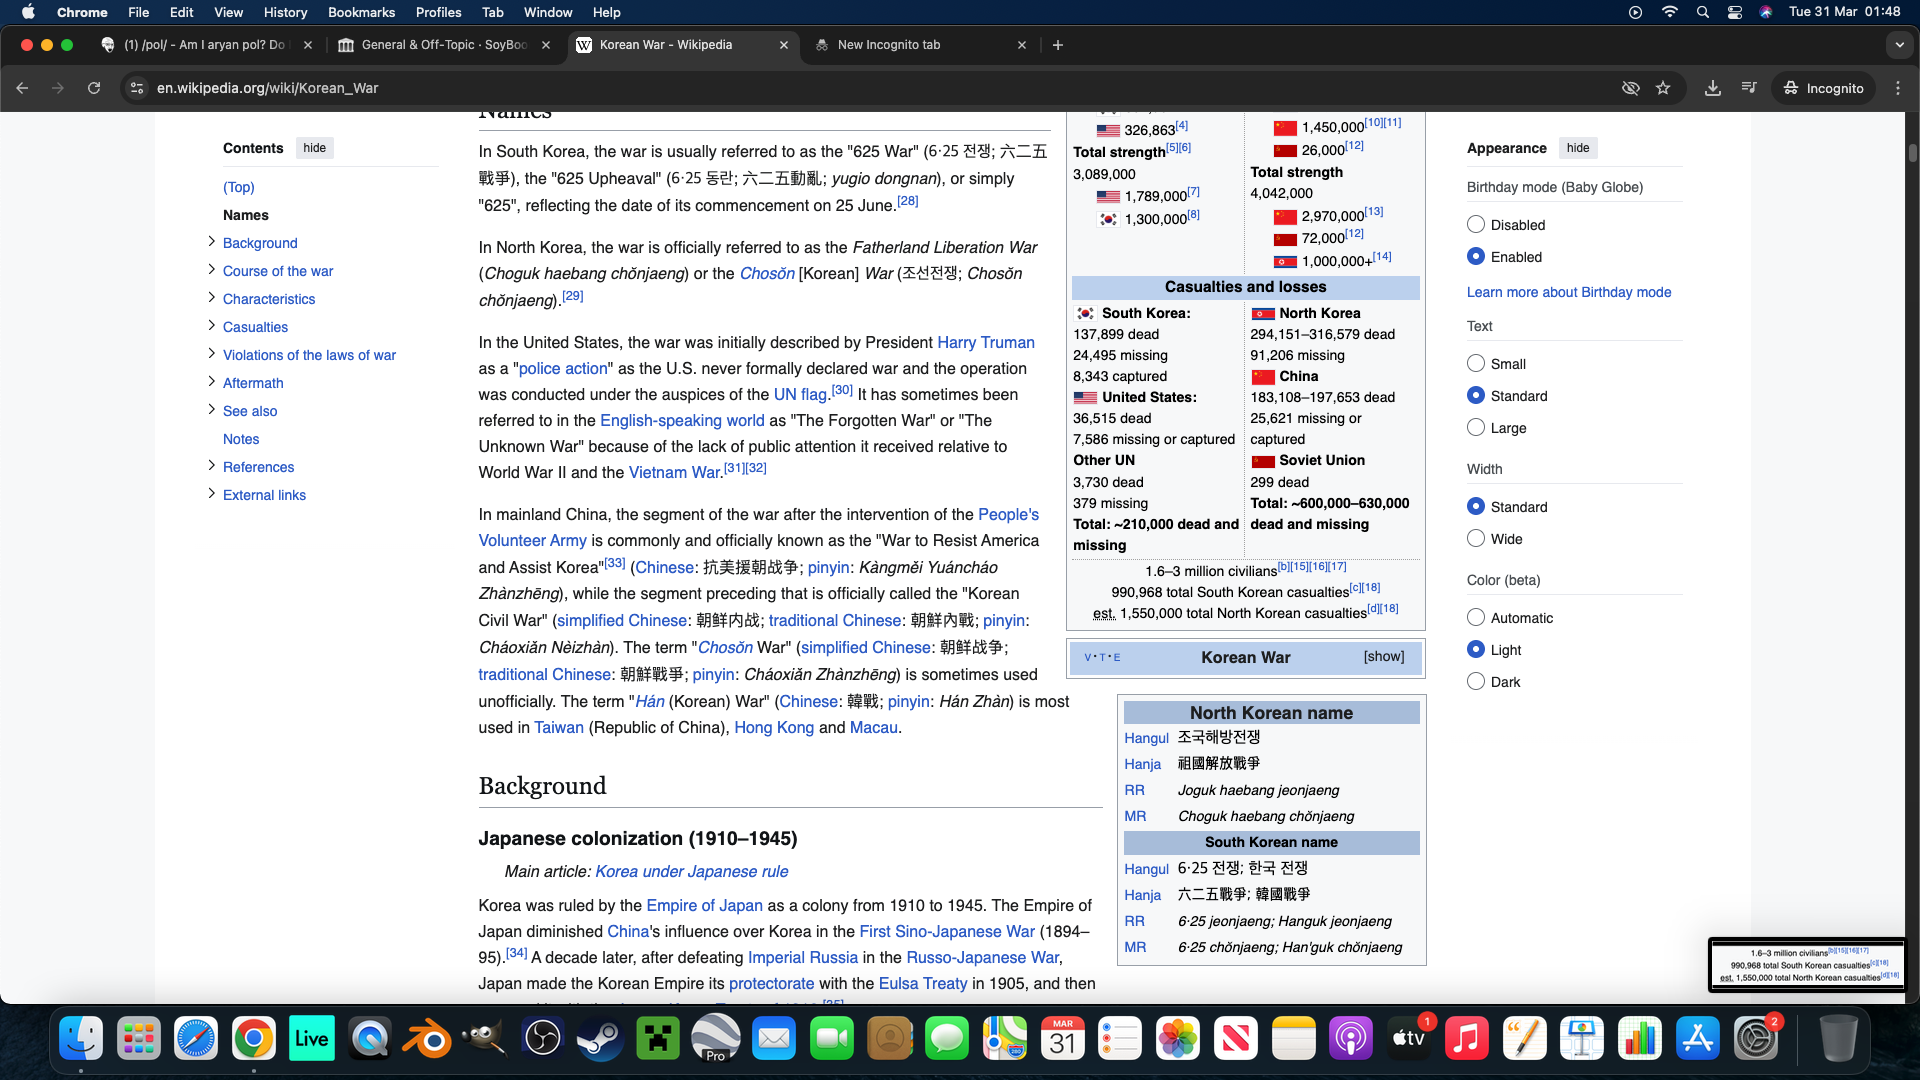
Task: Expand the Background contents section
Action: point(211,242)
